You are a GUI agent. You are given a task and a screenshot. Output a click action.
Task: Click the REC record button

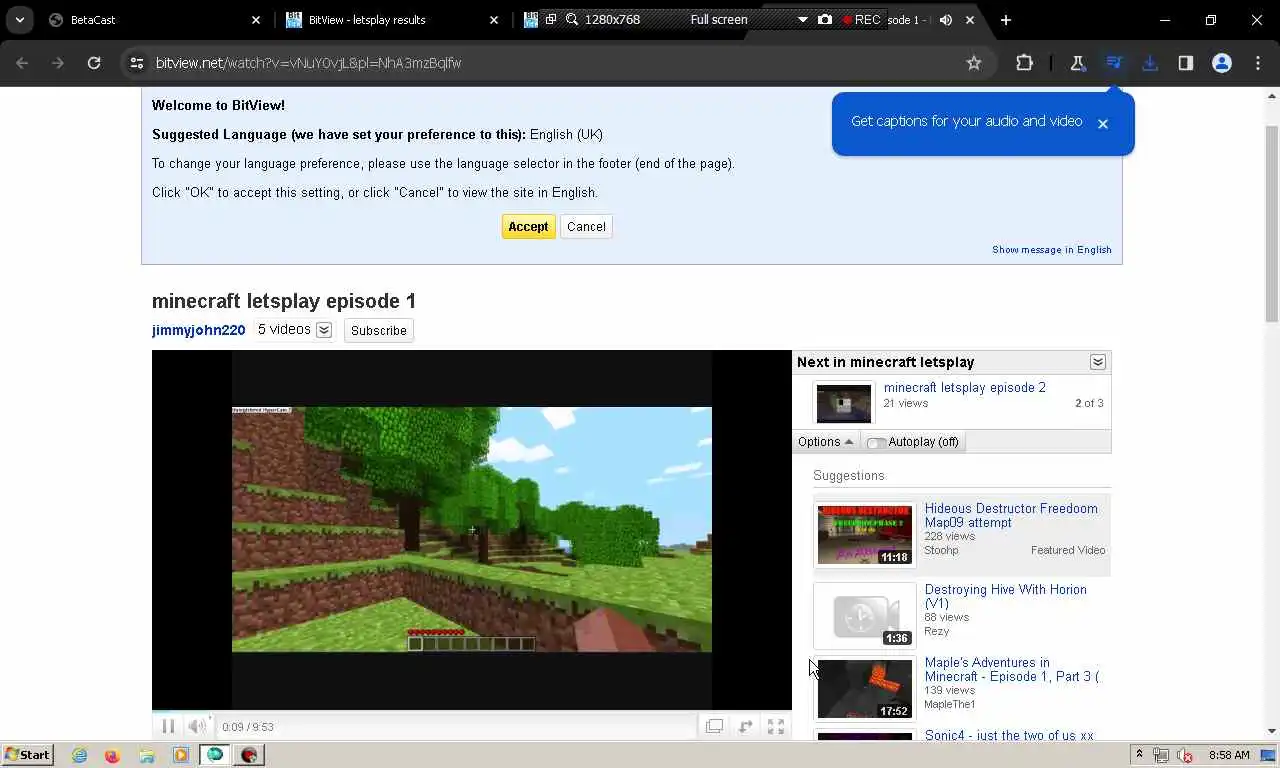[861, 19]
